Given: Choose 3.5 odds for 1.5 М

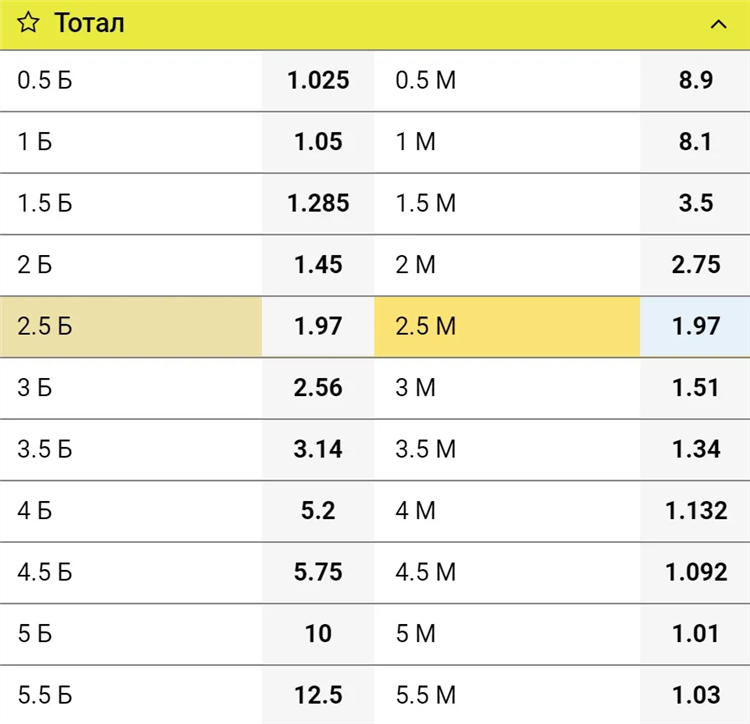Looking at the screenshot, I should [695, 203].
